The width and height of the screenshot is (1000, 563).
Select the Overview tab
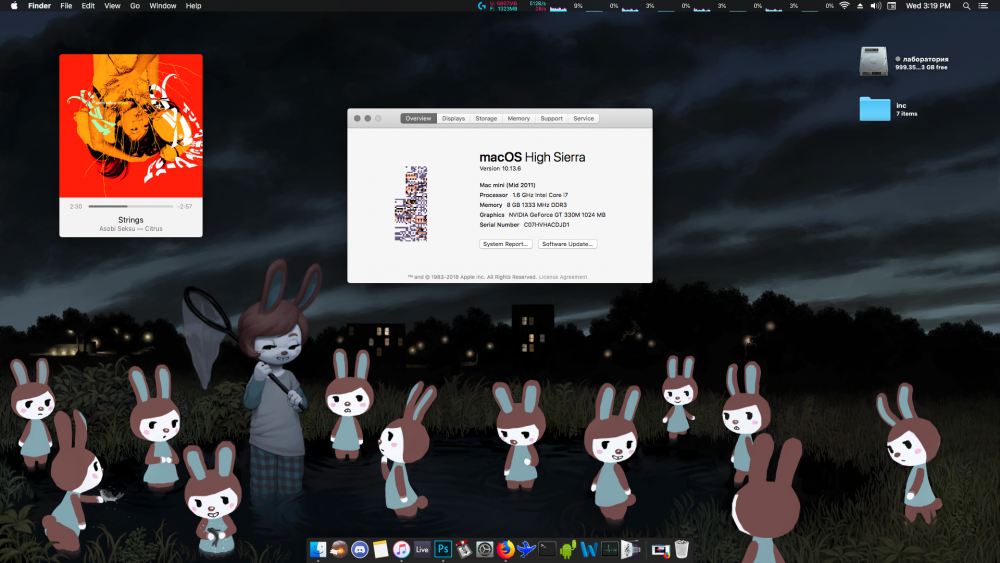[x=418, y=119]
